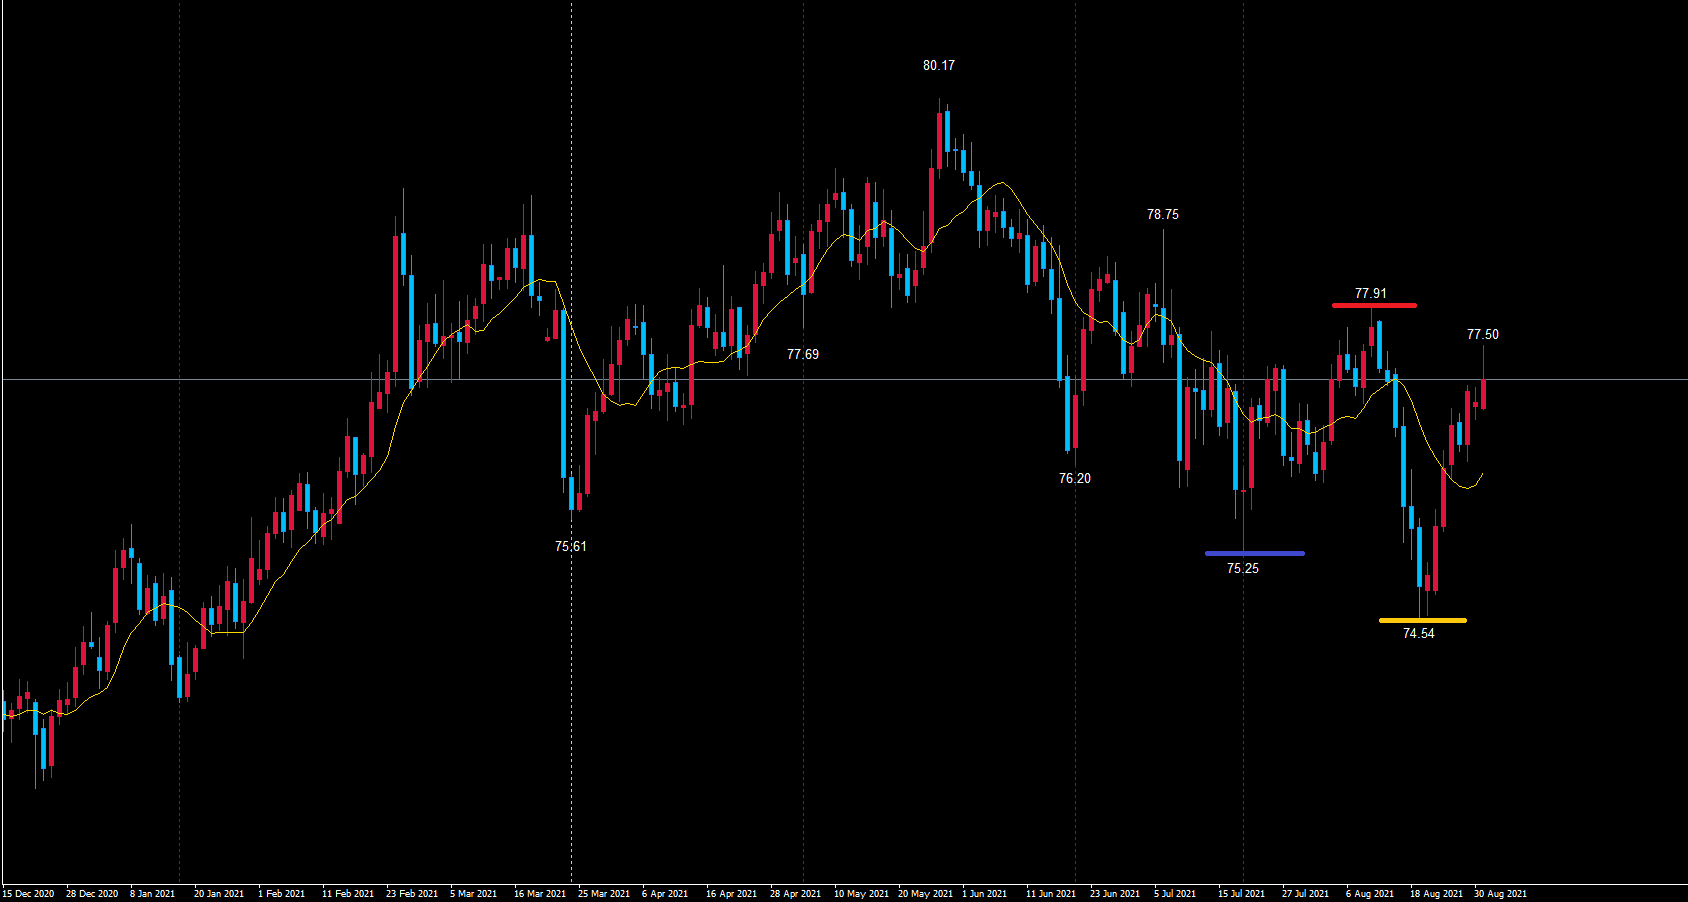Image resolution: width=1688 pixels, height=902 pixels.
Task: Click the 30 Aug 2021 date label
Action: point(1500,894)
